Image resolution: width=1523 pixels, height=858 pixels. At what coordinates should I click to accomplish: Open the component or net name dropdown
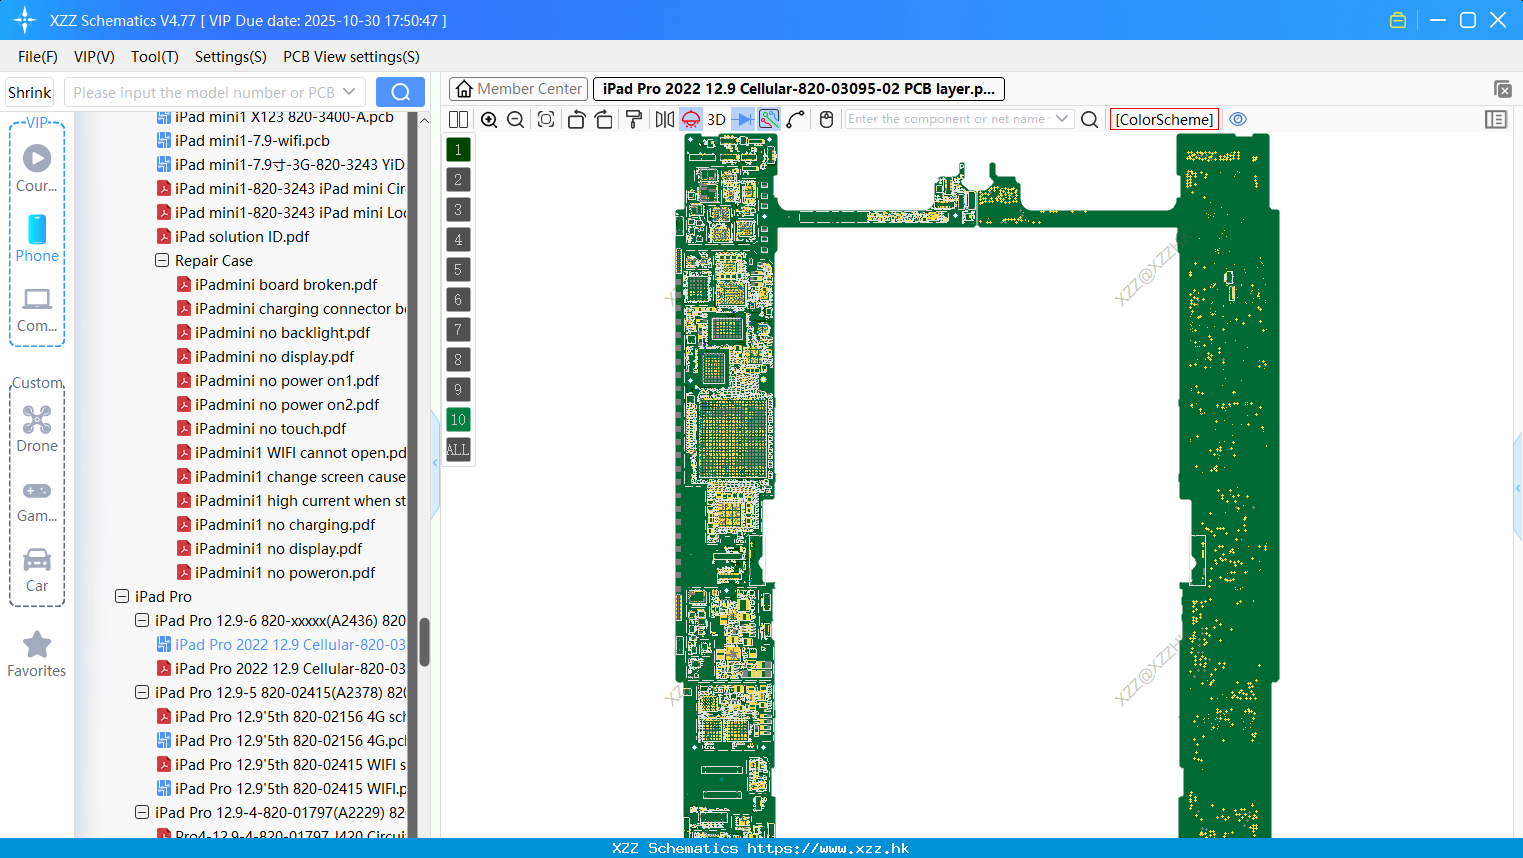pos(1062,119)
